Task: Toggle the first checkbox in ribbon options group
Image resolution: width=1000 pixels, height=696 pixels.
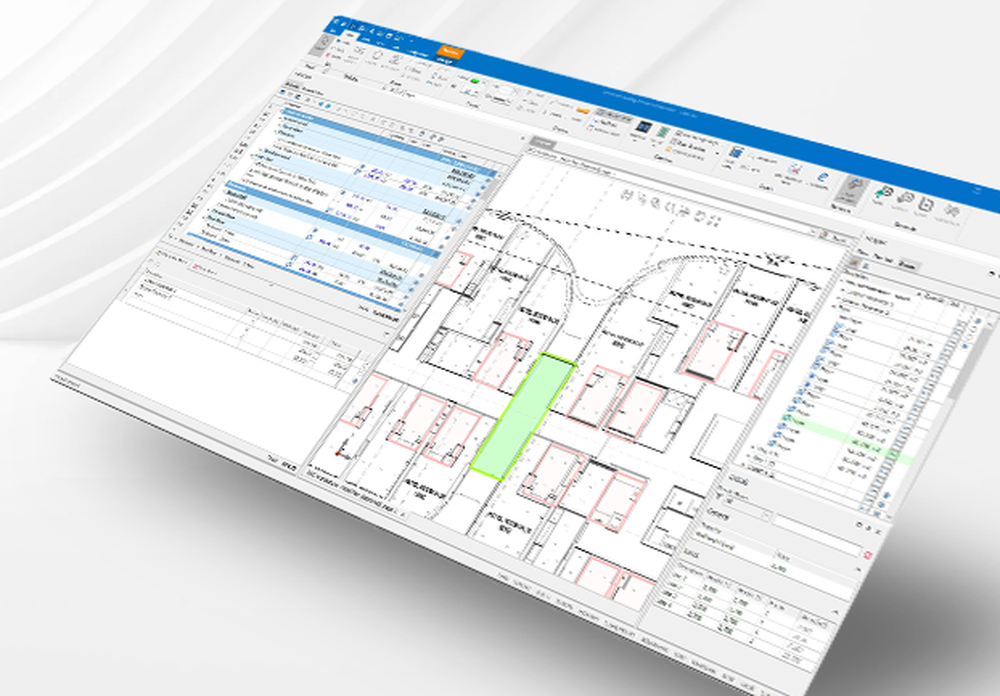Action: click(x=679, y=133)
